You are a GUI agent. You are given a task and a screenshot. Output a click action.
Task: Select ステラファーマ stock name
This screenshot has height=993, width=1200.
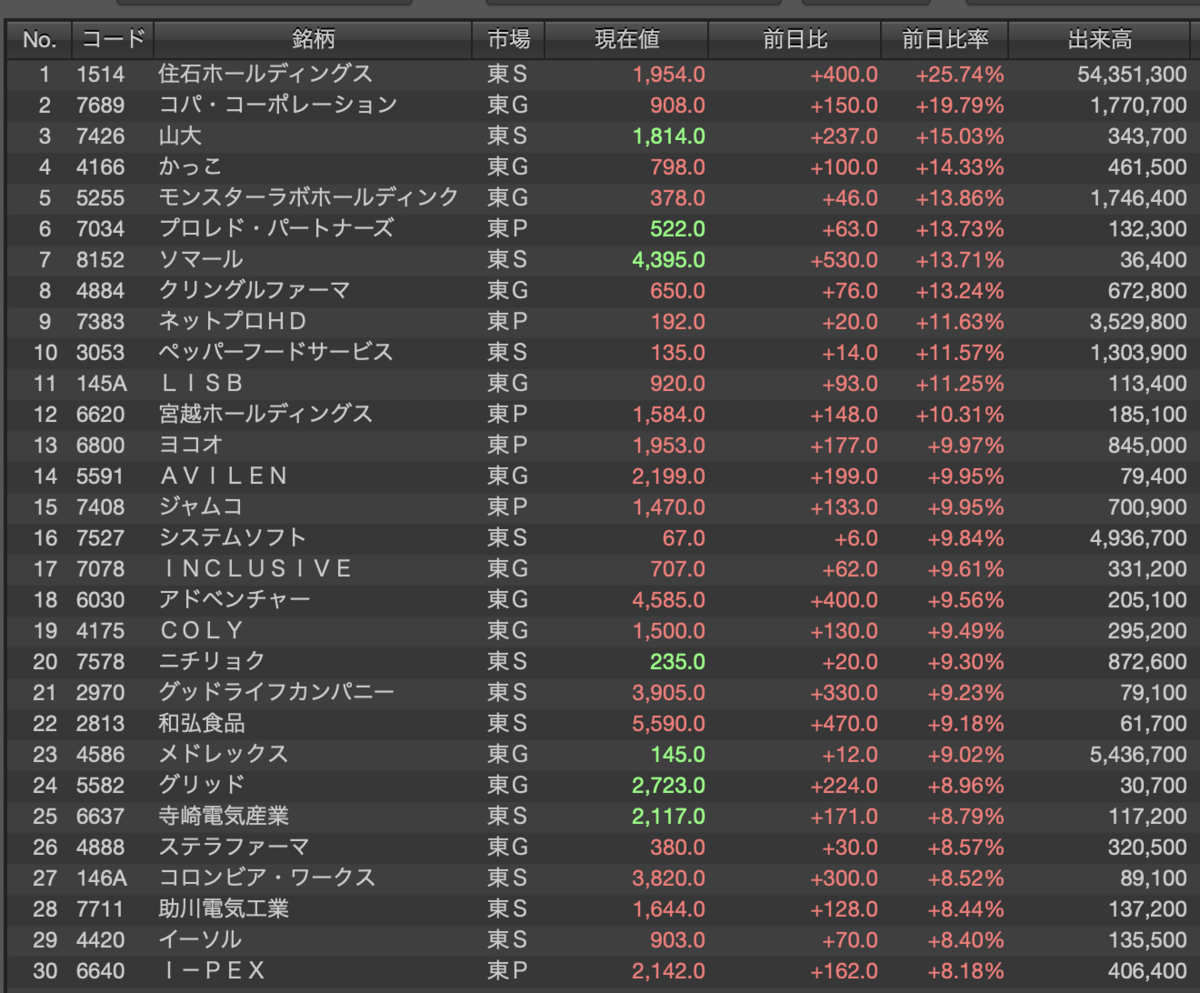[234, 847]
